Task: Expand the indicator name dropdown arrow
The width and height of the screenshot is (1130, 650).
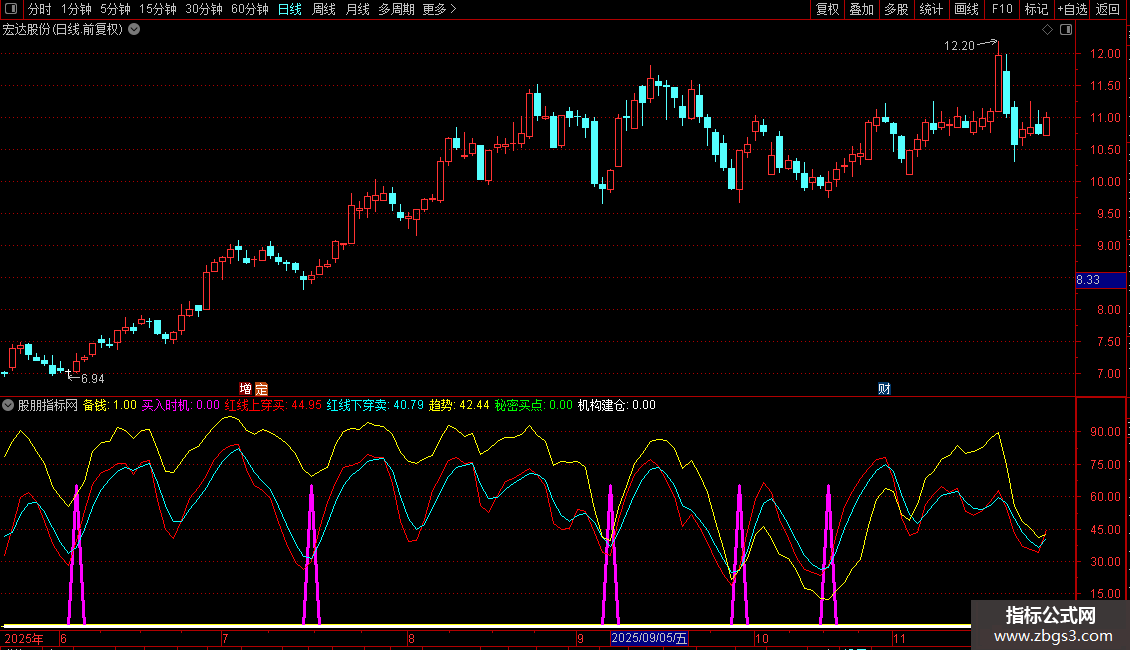Action: click(9, 405)
